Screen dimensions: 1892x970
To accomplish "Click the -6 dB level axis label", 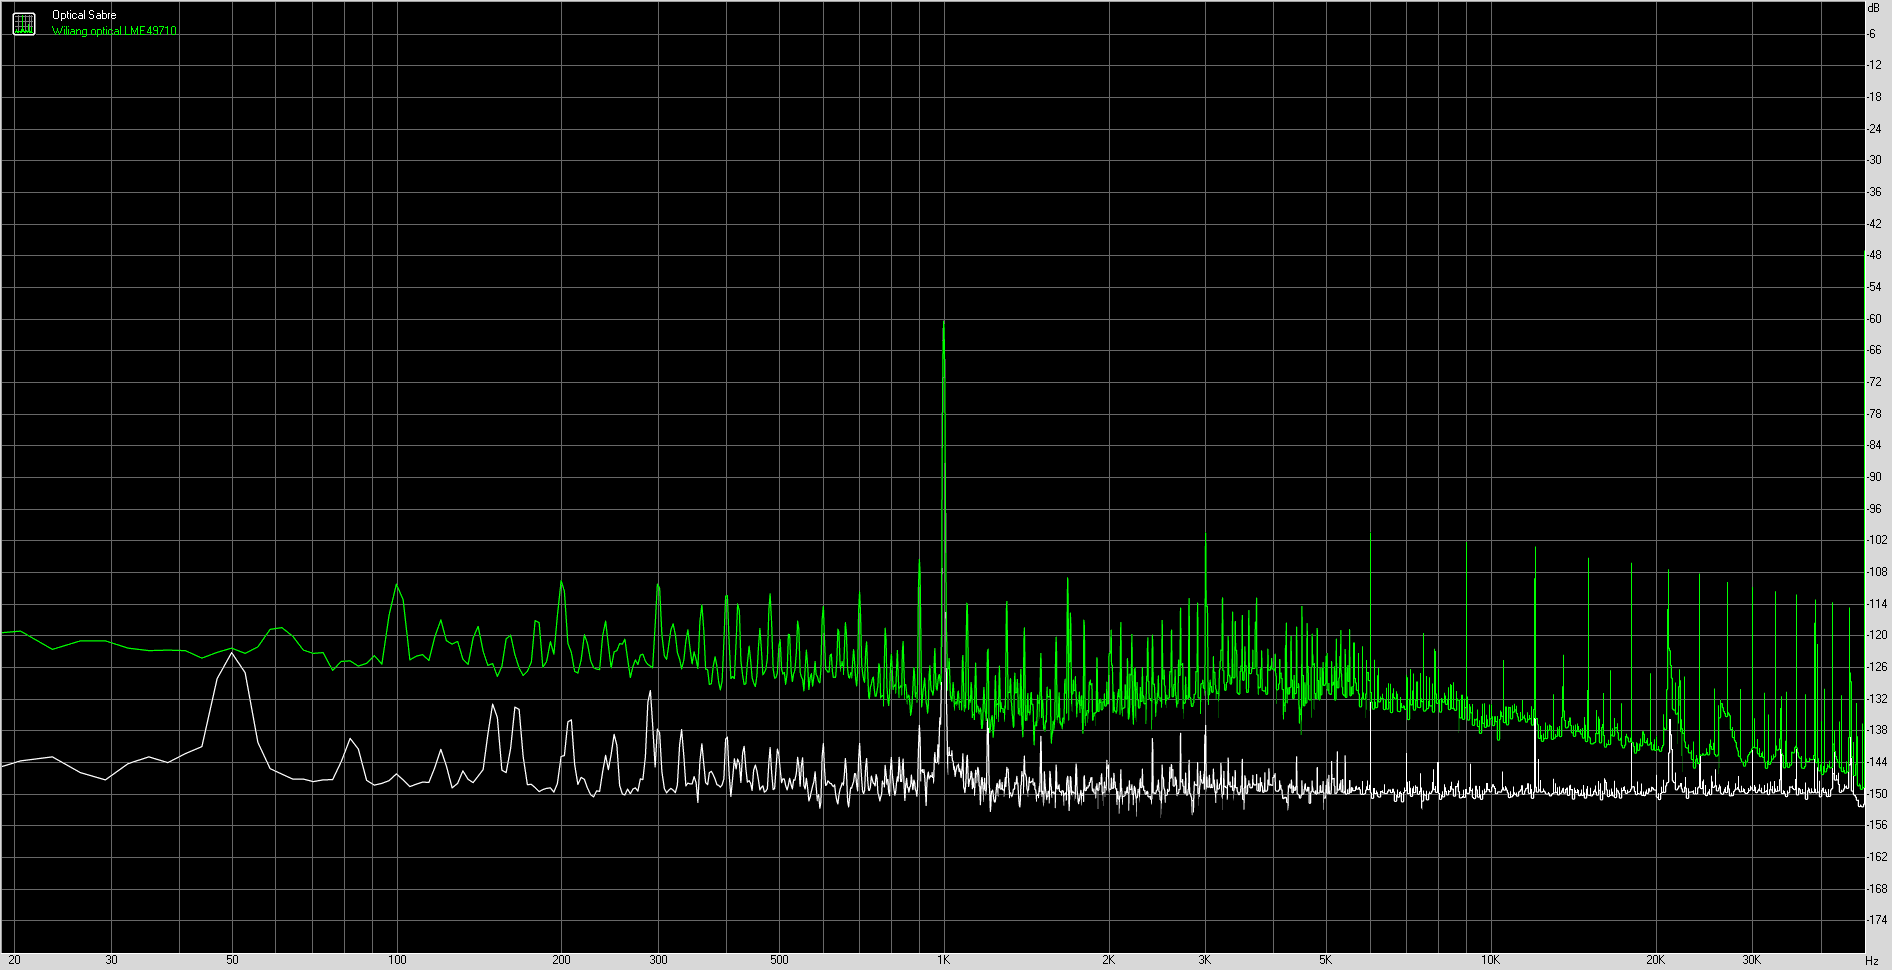I will (x=1872, y=34).
